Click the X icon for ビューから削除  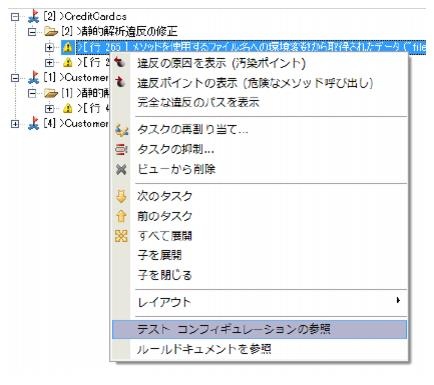[x=121, y=169]
